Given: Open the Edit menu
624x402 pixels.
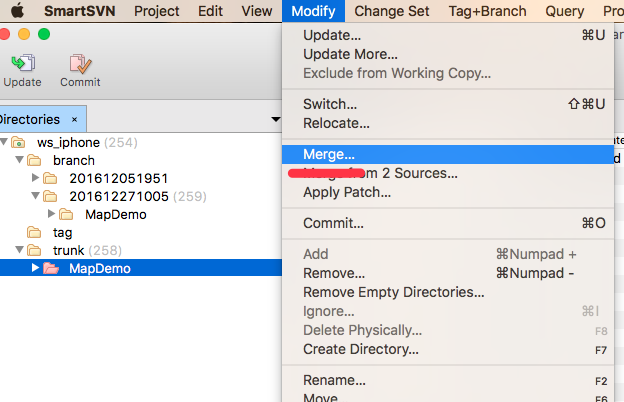Looking at the screenshot, I should (x=210, y=11).
